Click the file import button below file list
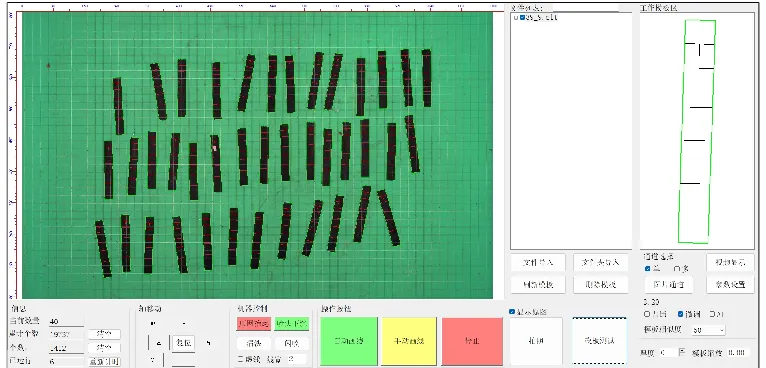The image size is (766, 368). (538, 262)
